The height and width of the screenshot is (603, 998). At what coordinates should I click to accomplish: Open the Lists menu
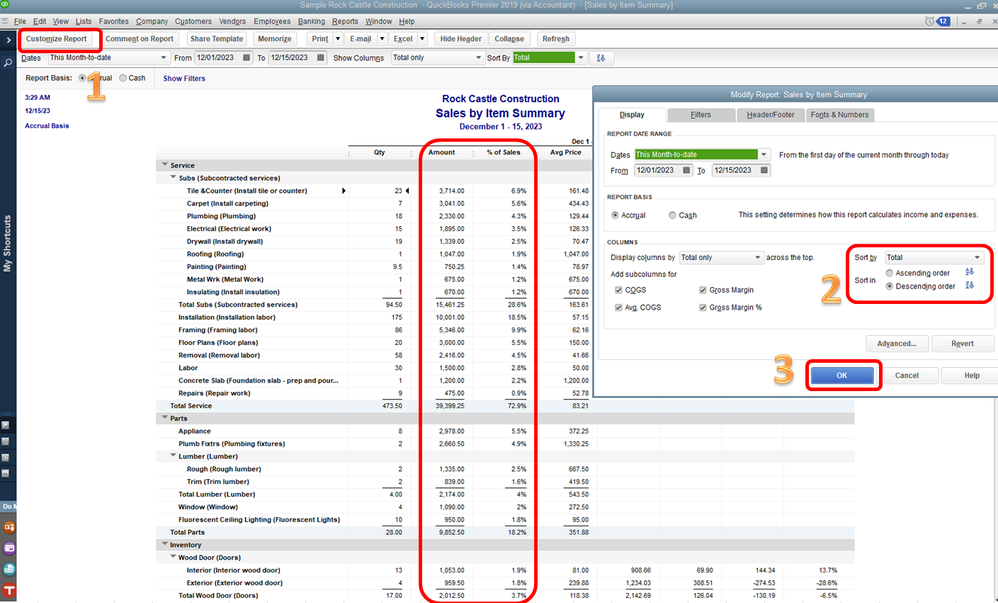[x=83, y=21]
